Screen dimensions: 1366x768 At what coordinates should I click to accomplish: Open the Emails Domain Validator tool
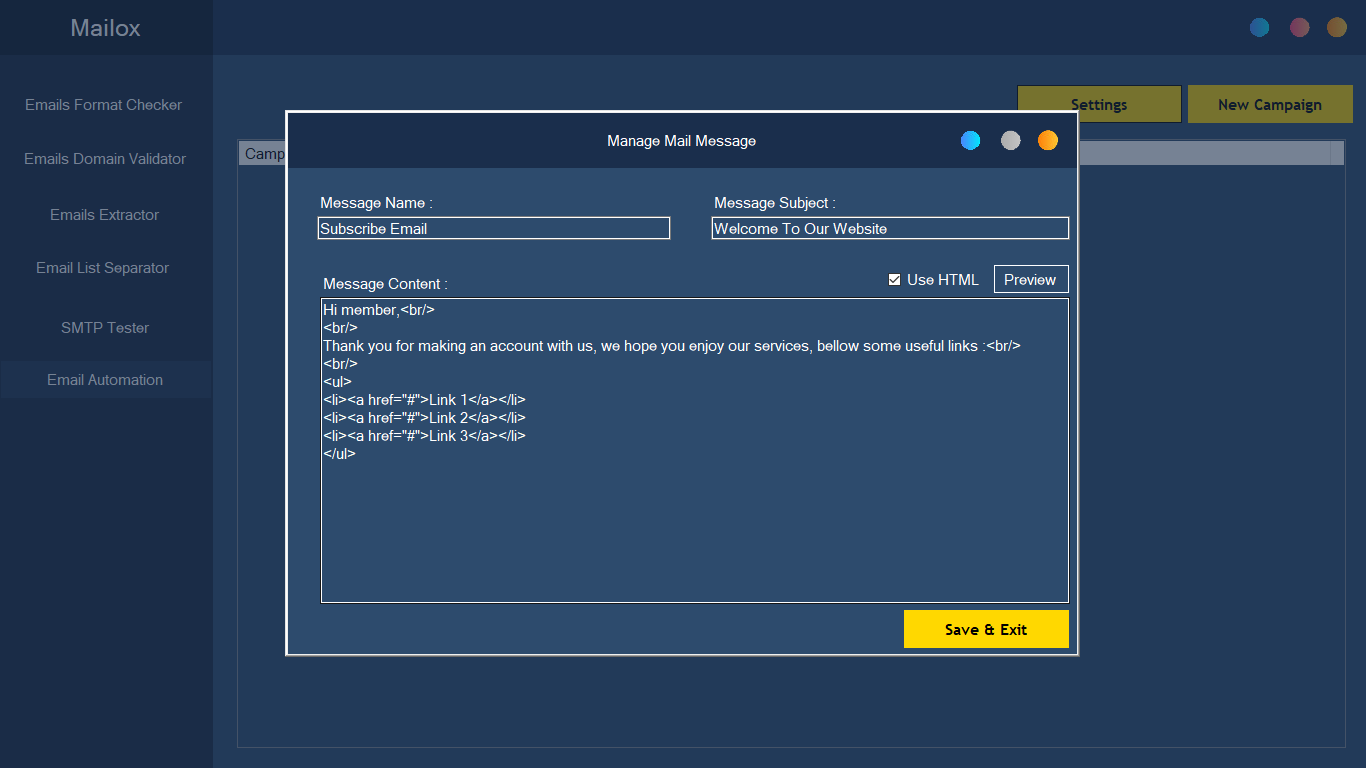[105, 158]
